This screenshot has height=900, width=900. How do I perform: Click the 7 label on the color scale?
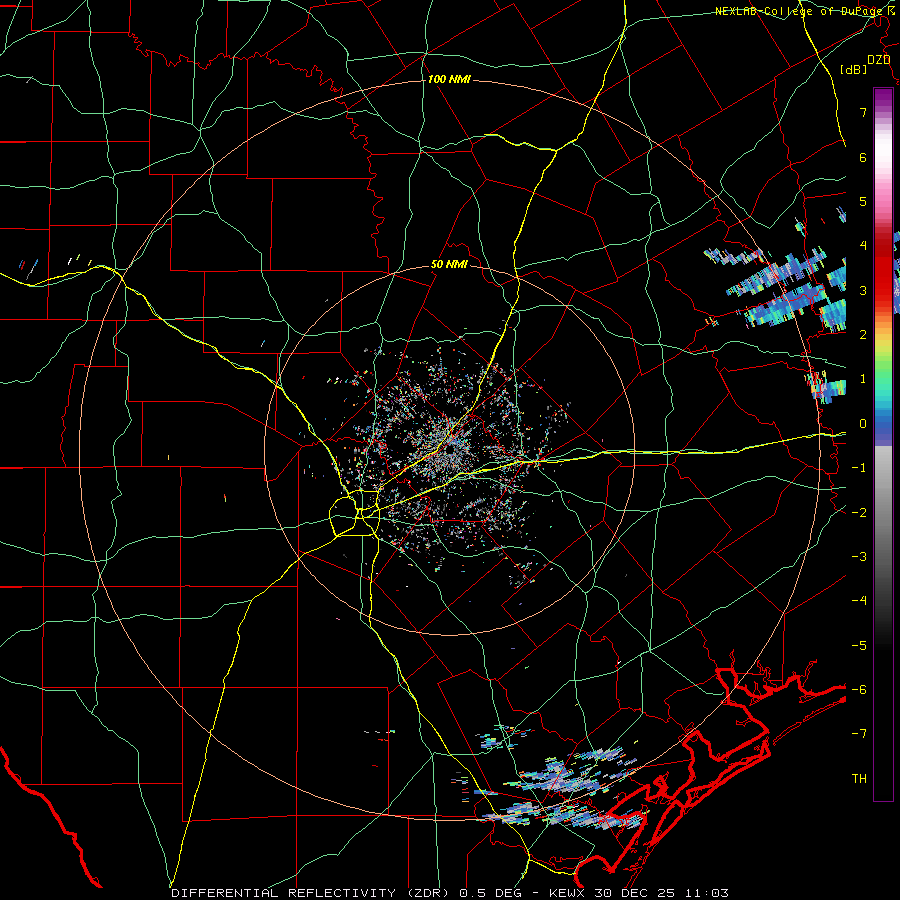pyautogui.click(x=863, y=112)
